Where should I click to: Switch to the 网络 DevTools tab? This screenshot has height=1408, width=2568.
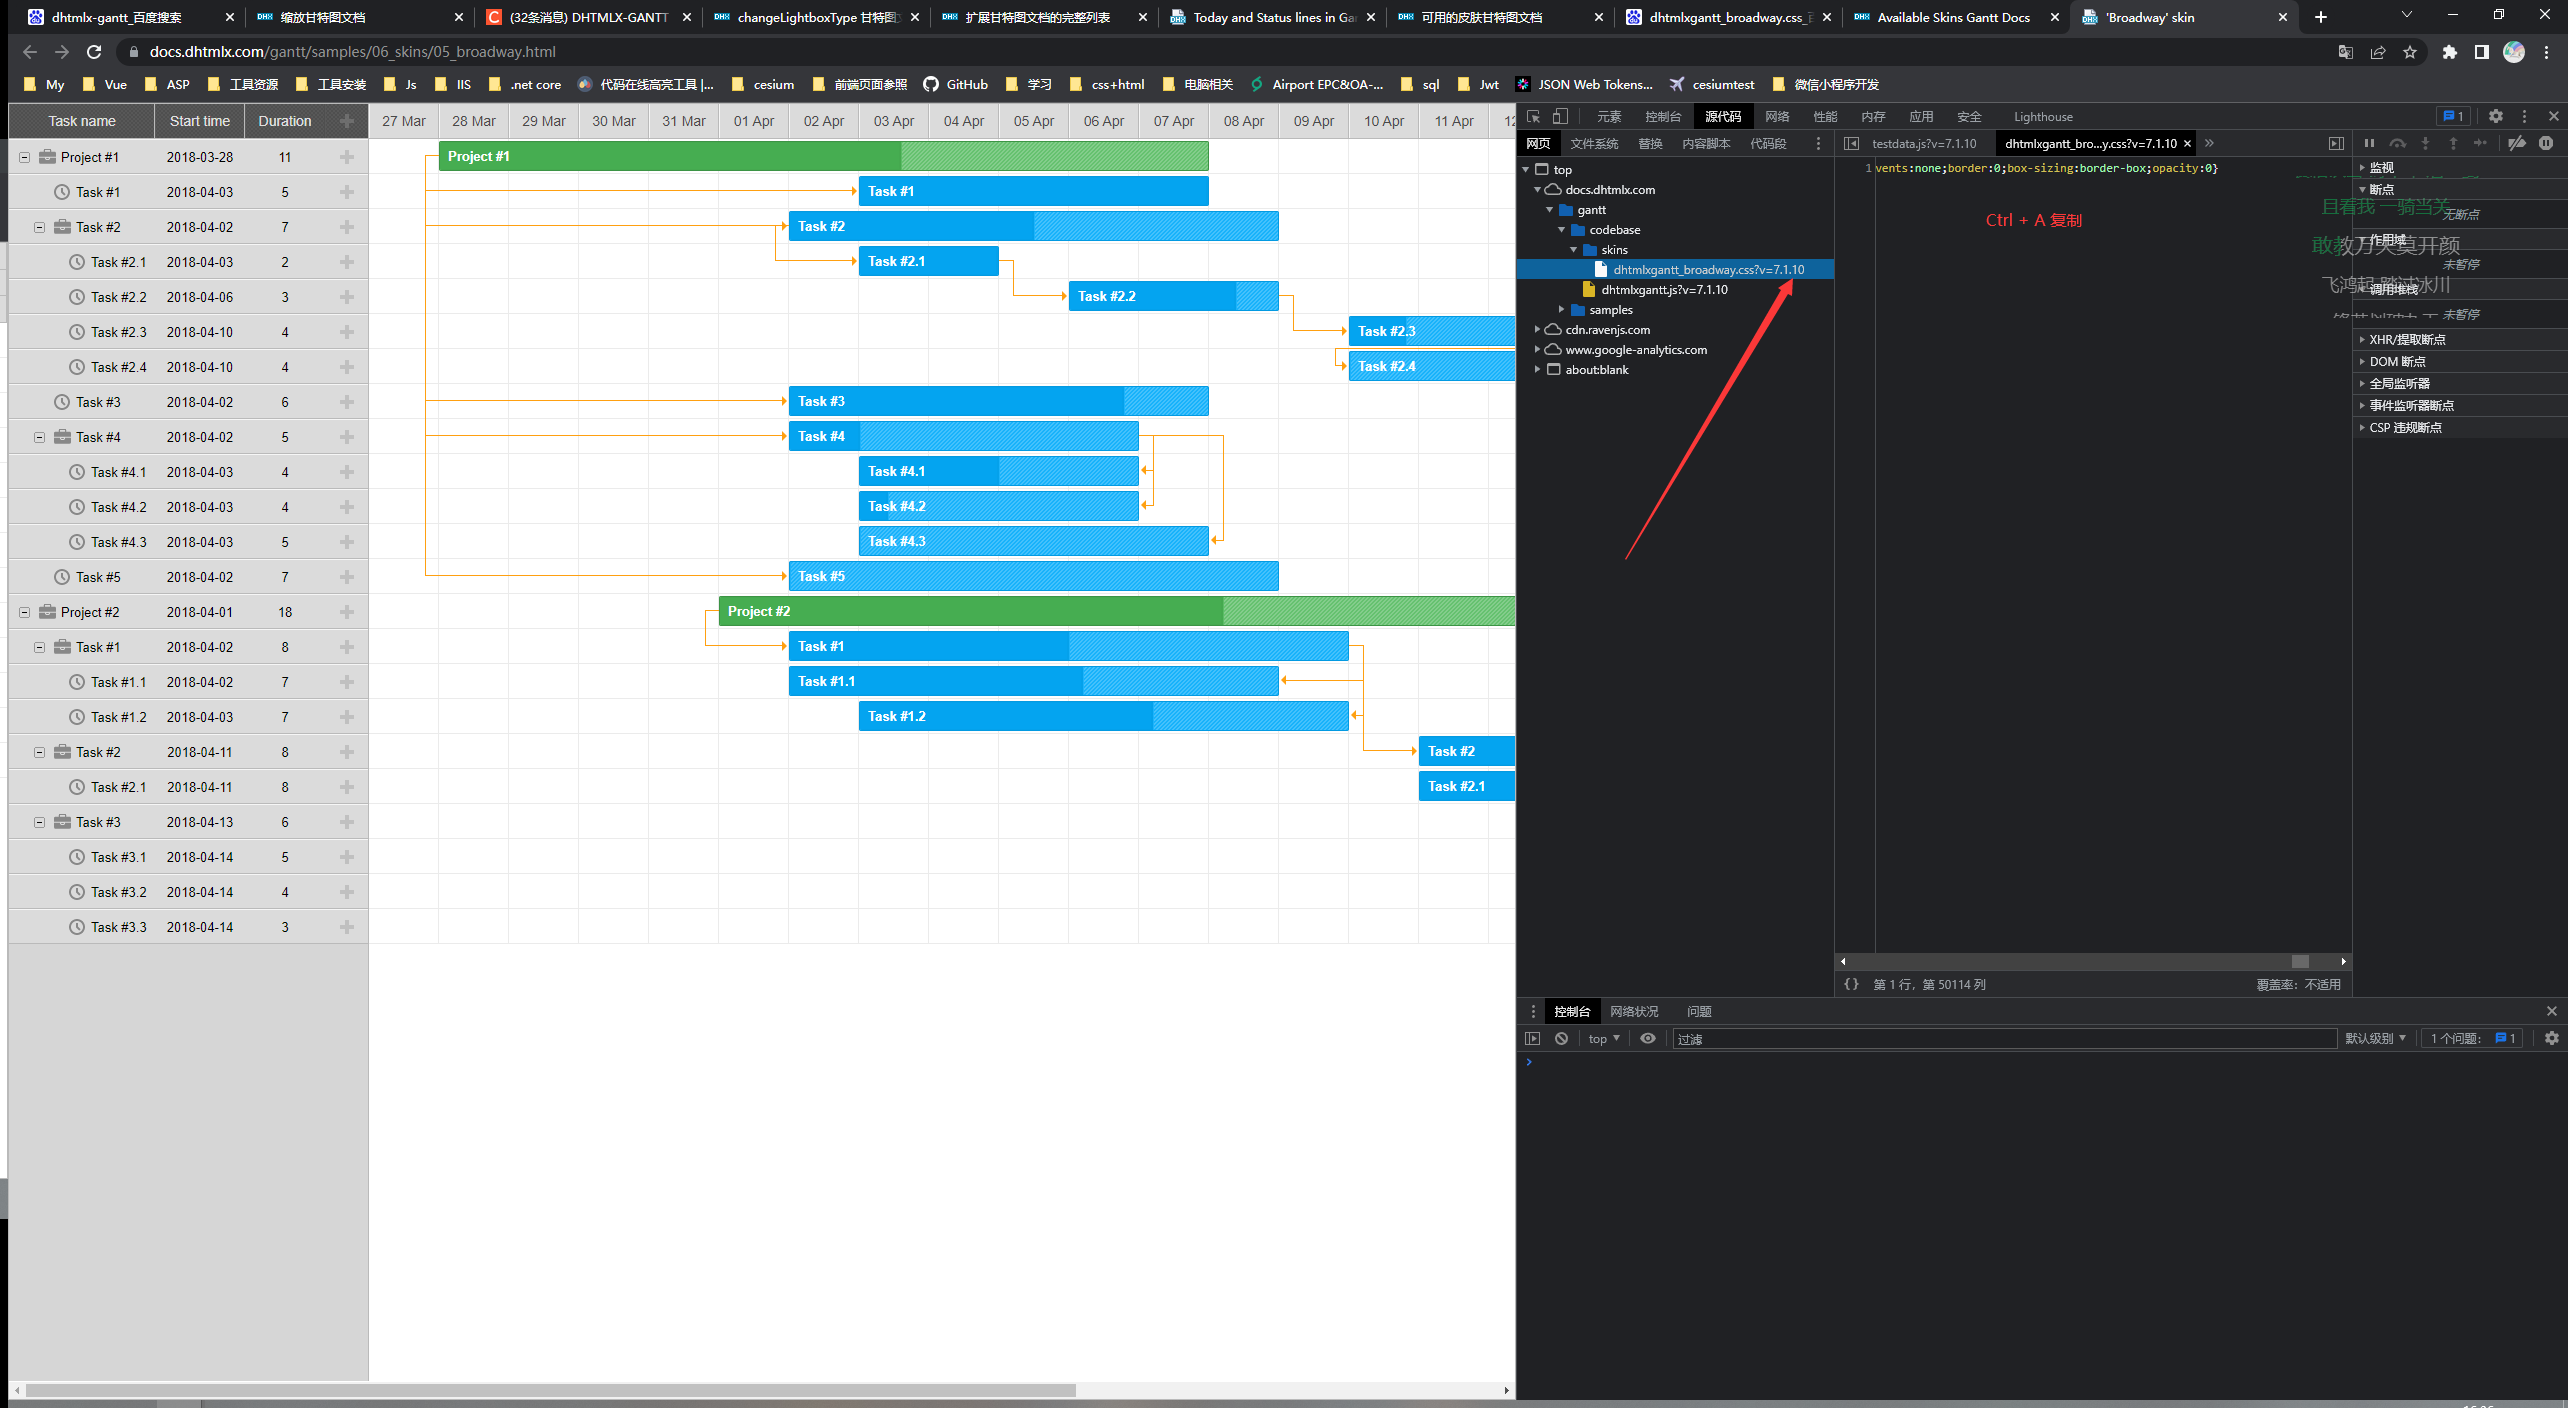[1777, 116]
